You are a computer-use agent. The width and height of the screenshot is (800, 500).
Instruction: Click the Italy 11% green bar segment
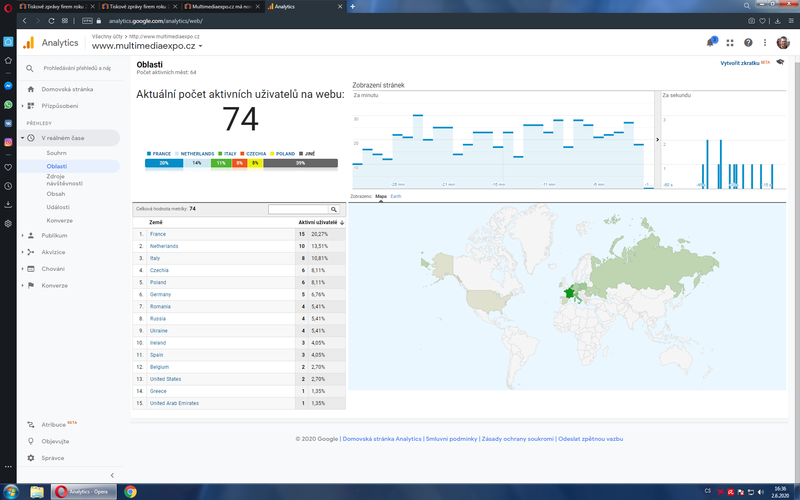tap(221, 163)
